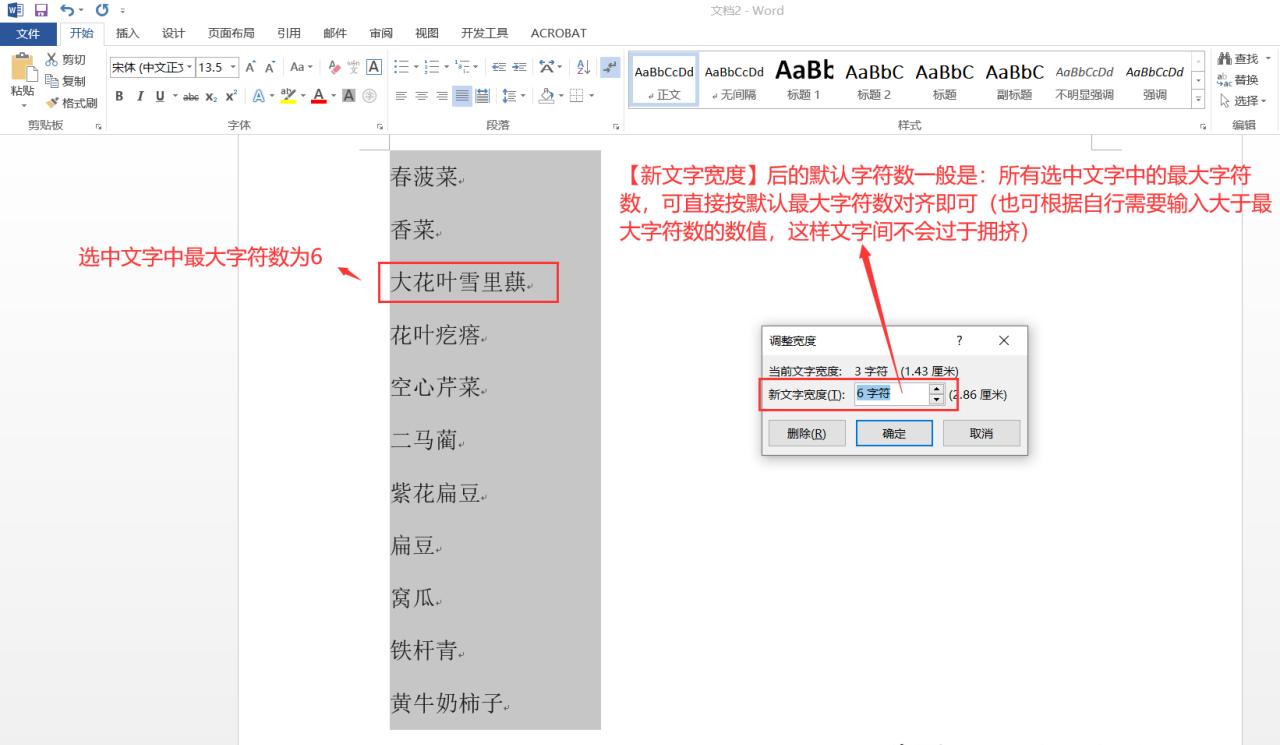Screen dimensions: 1280x745
Task: Click the Character Border icon
Action: pyautogui.click(x=374, y=67)
